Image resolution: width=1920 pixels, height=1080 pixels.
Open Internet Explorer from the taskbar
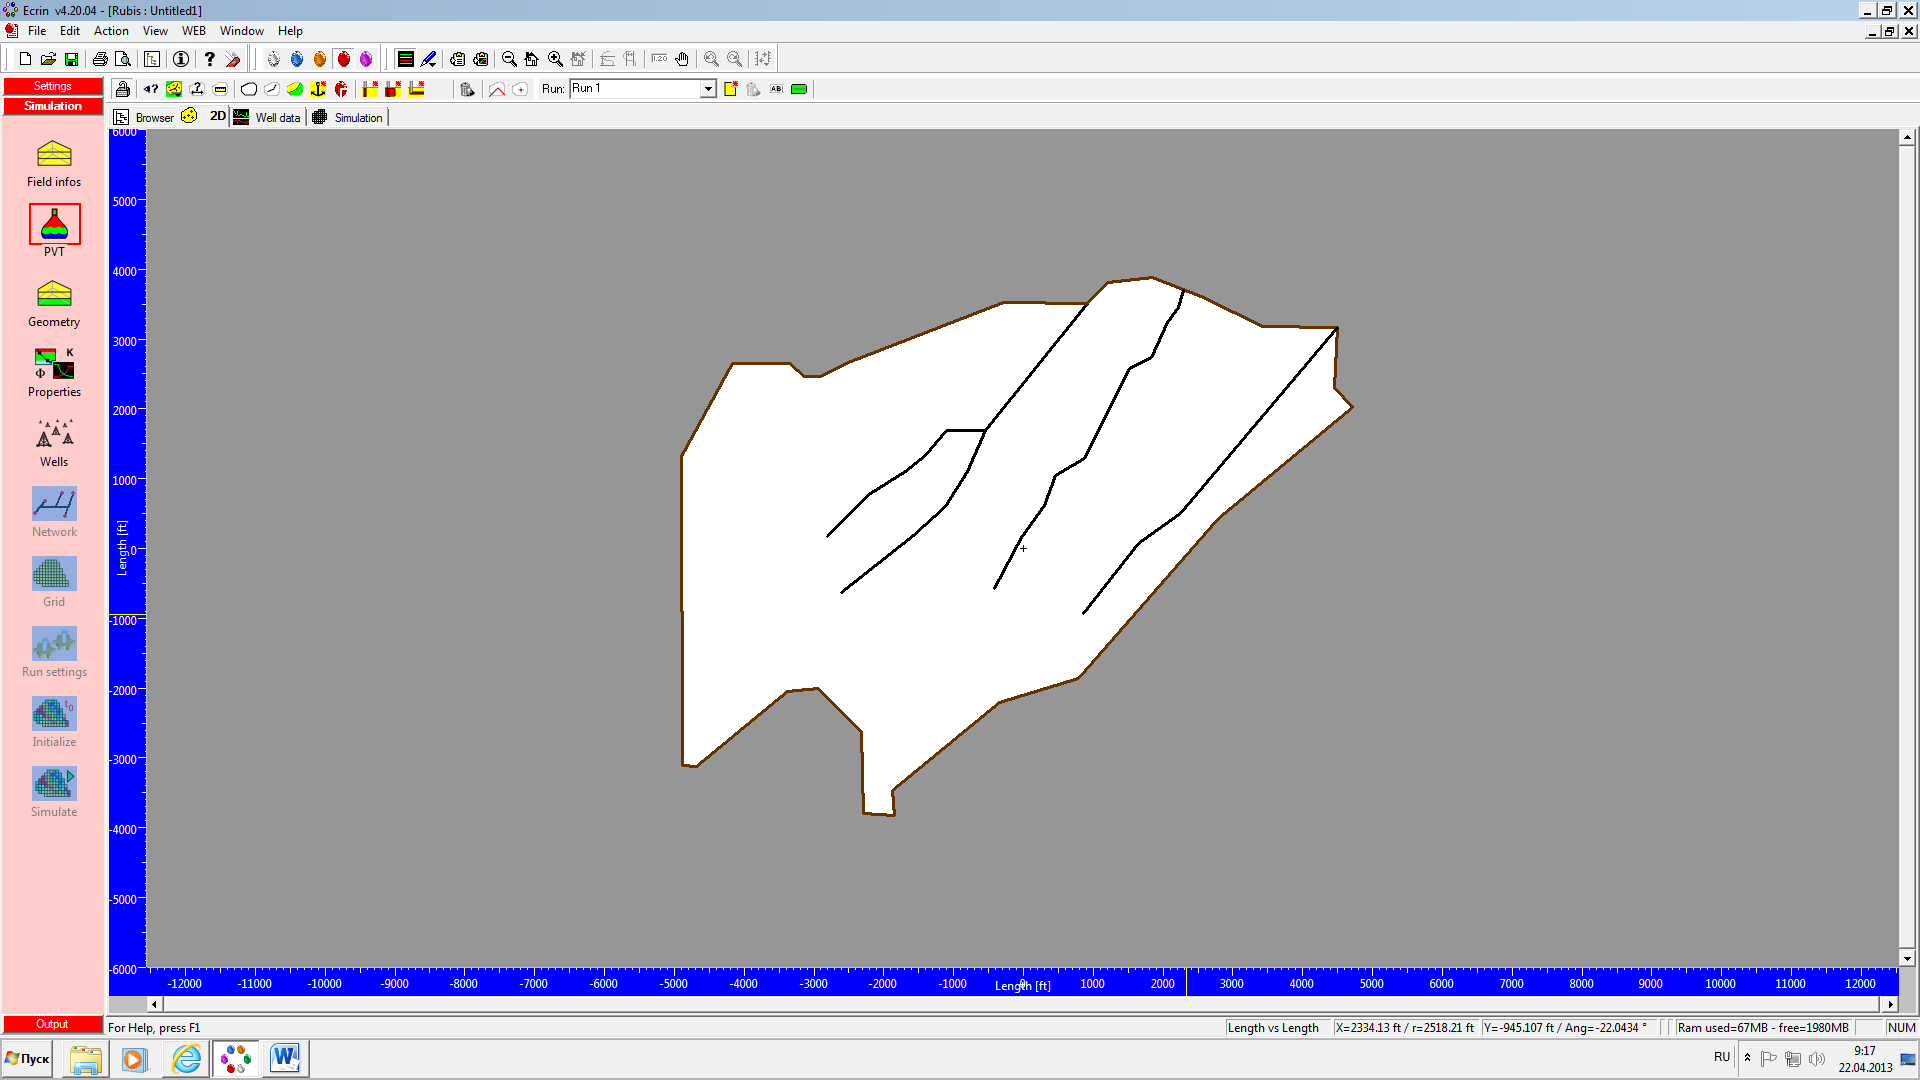[186, 1059]
